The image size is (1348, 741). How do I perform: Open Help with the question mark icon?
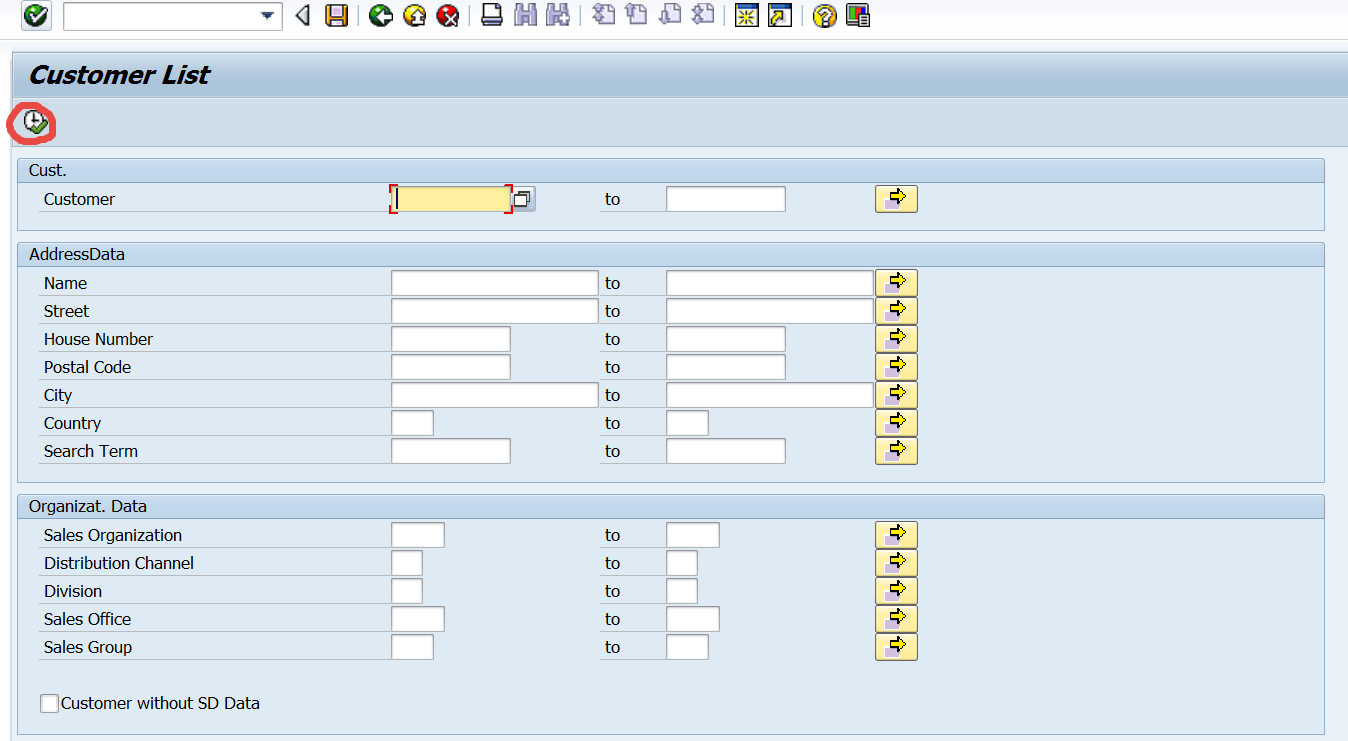(823, 16)
